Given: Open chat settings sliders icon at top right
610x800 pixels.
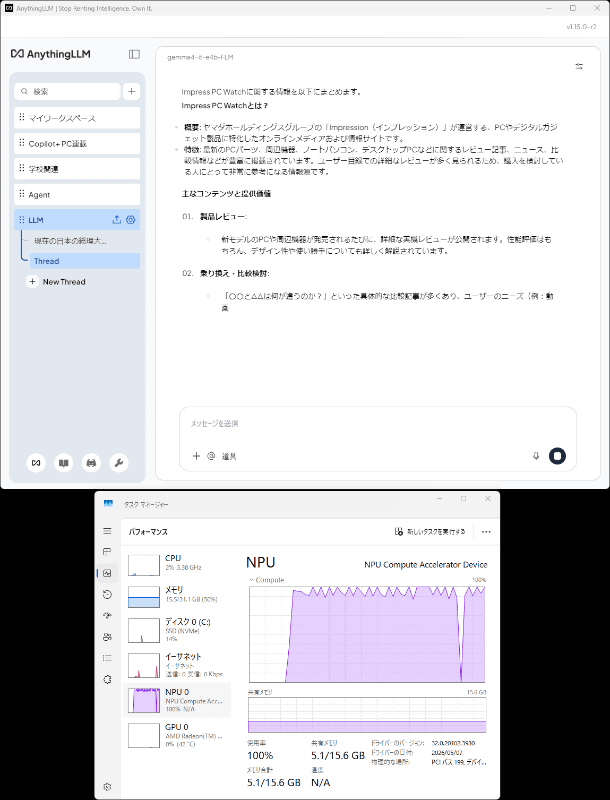Looking at the screenshot, I should point(579,66).
